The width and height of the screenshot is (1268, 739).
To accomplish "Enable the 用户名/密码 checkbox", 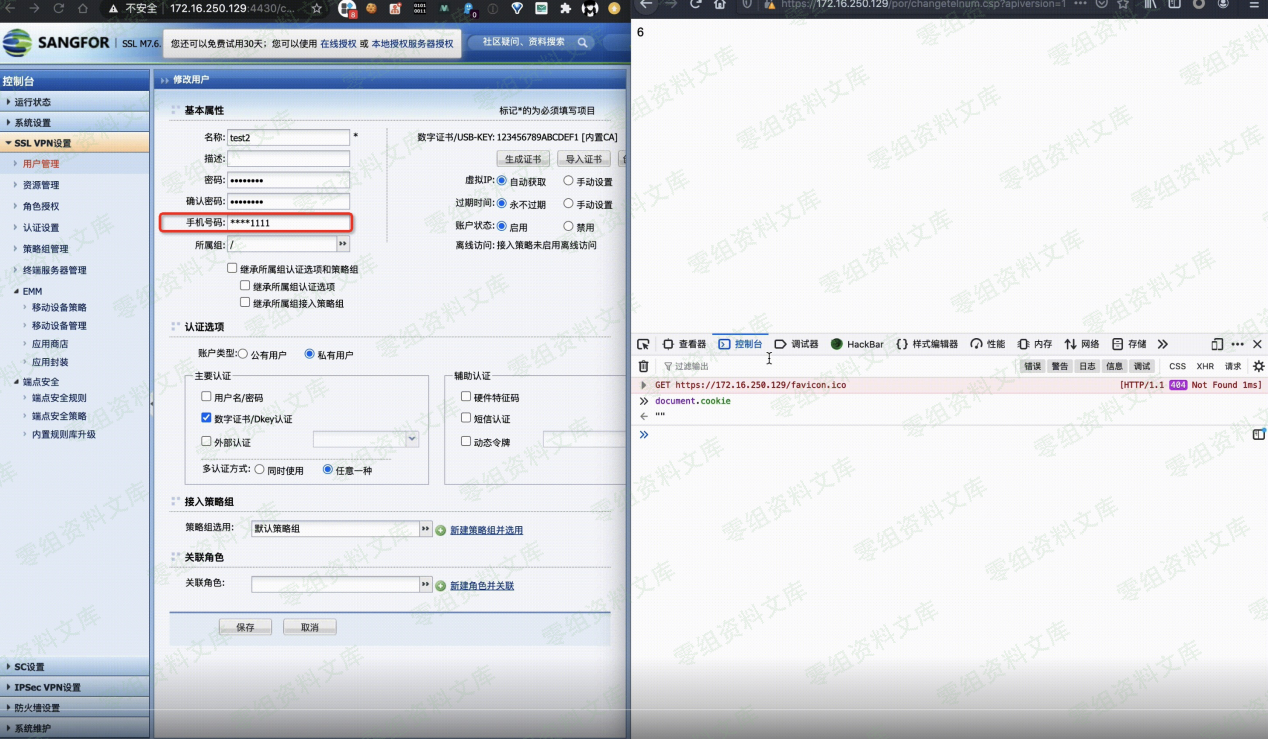I will pyautogui.click(x=206, y=397).
